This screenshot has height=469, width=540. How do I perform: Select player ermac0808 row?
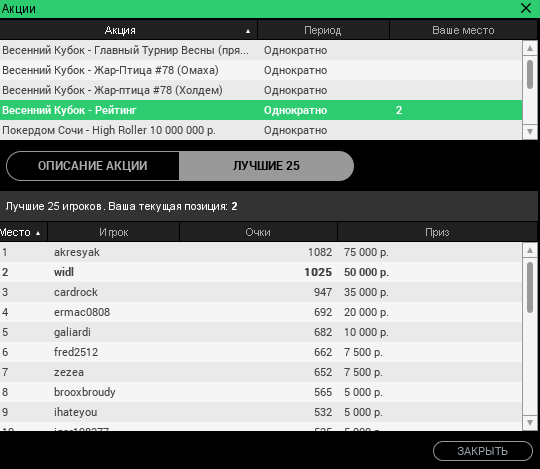pyautogui.click(x=261, y=312)
